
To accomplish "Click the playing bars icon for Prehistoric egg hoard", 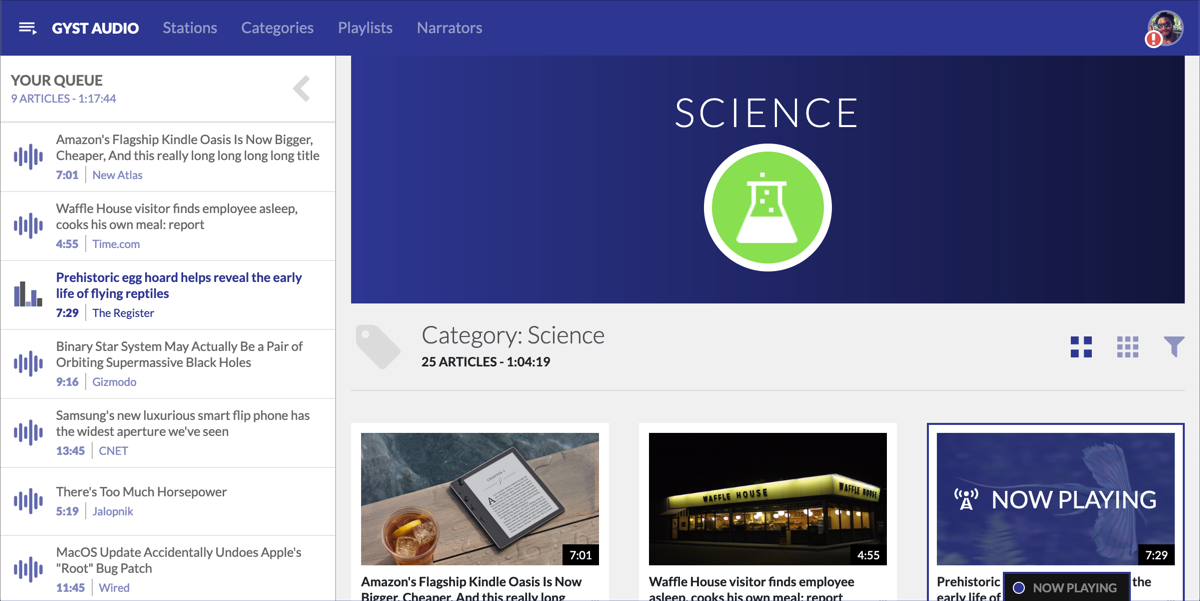I will click(28, 294).
